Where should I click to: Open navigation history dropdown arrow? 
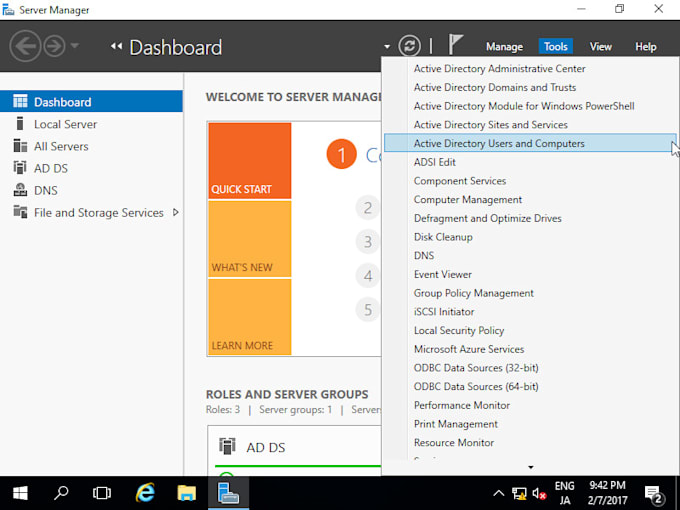pyautogui.click(x=75, y=46)
